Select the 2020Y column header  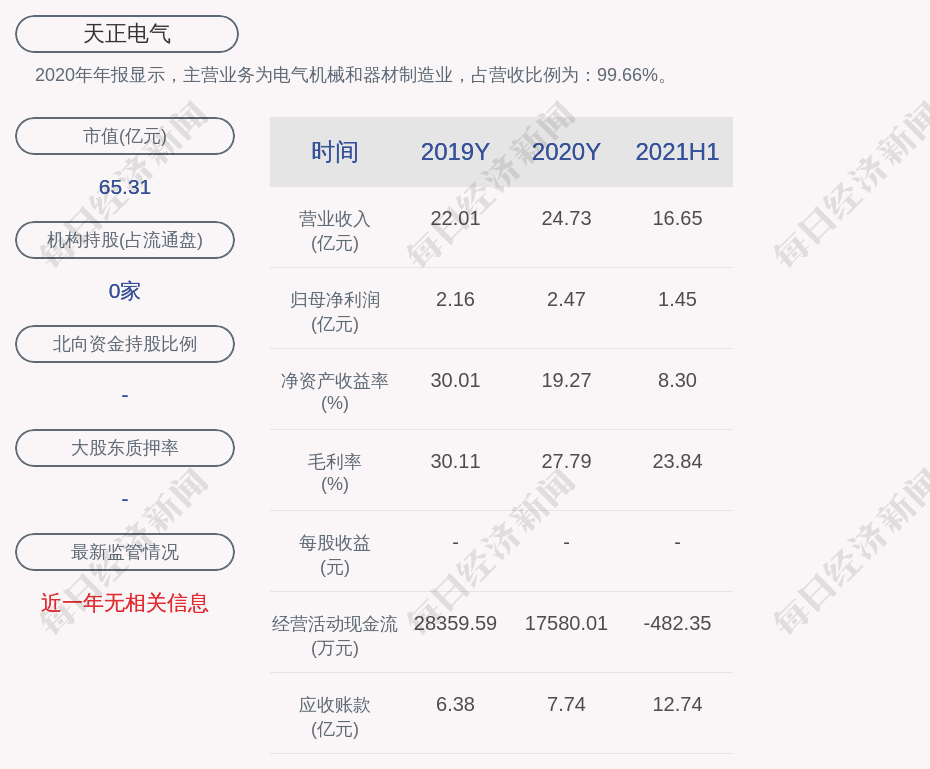(566, 152)
